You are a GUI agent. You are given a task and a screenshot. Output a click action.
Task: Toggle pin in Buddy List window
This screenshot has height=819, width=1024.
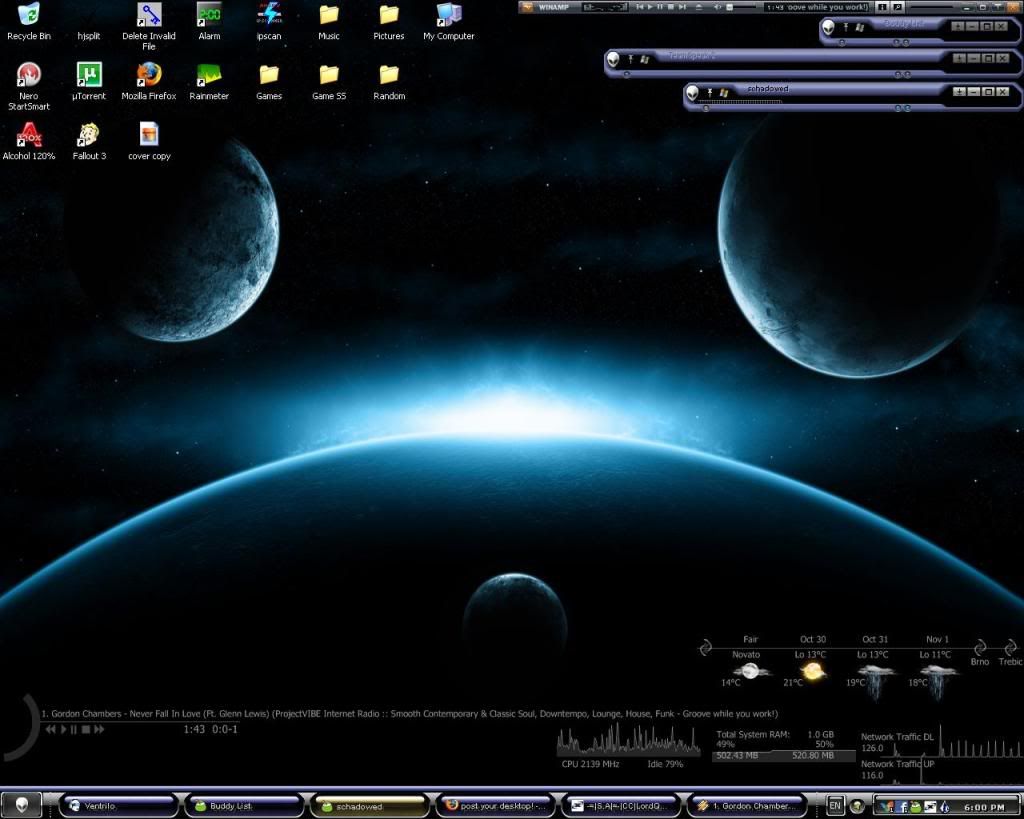click(x=846, y=27)
